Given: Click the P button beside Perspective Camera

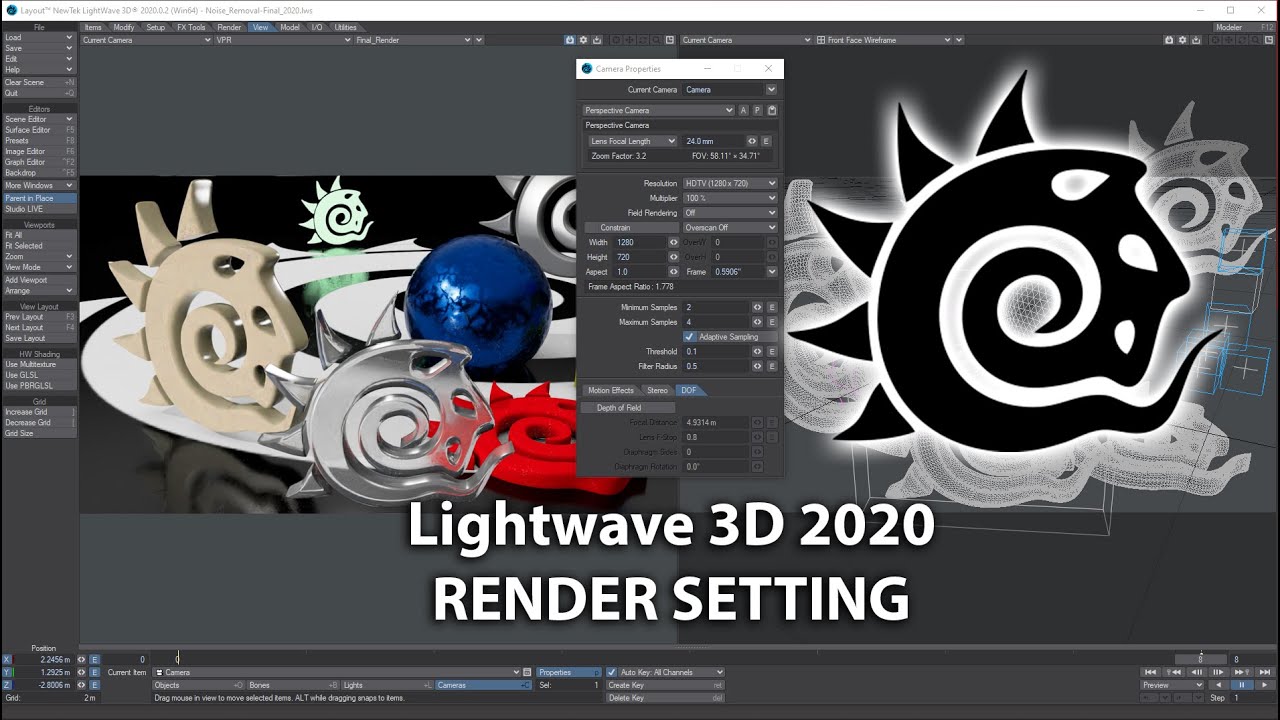Looking at the screenshot, I should (757, 110).
